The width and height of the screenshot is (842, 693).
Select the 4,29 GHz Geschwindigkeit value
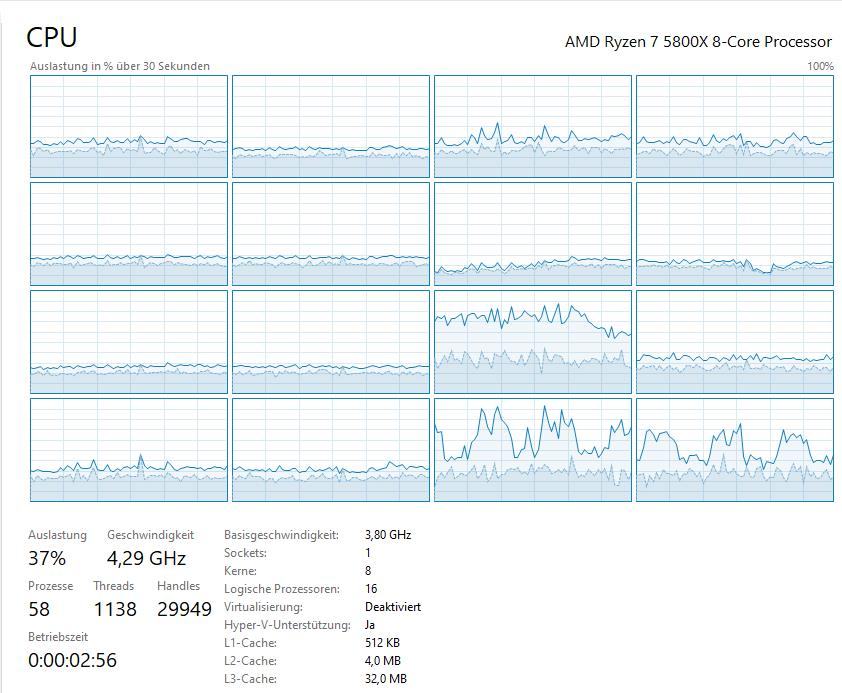click(x=146, y=558)
